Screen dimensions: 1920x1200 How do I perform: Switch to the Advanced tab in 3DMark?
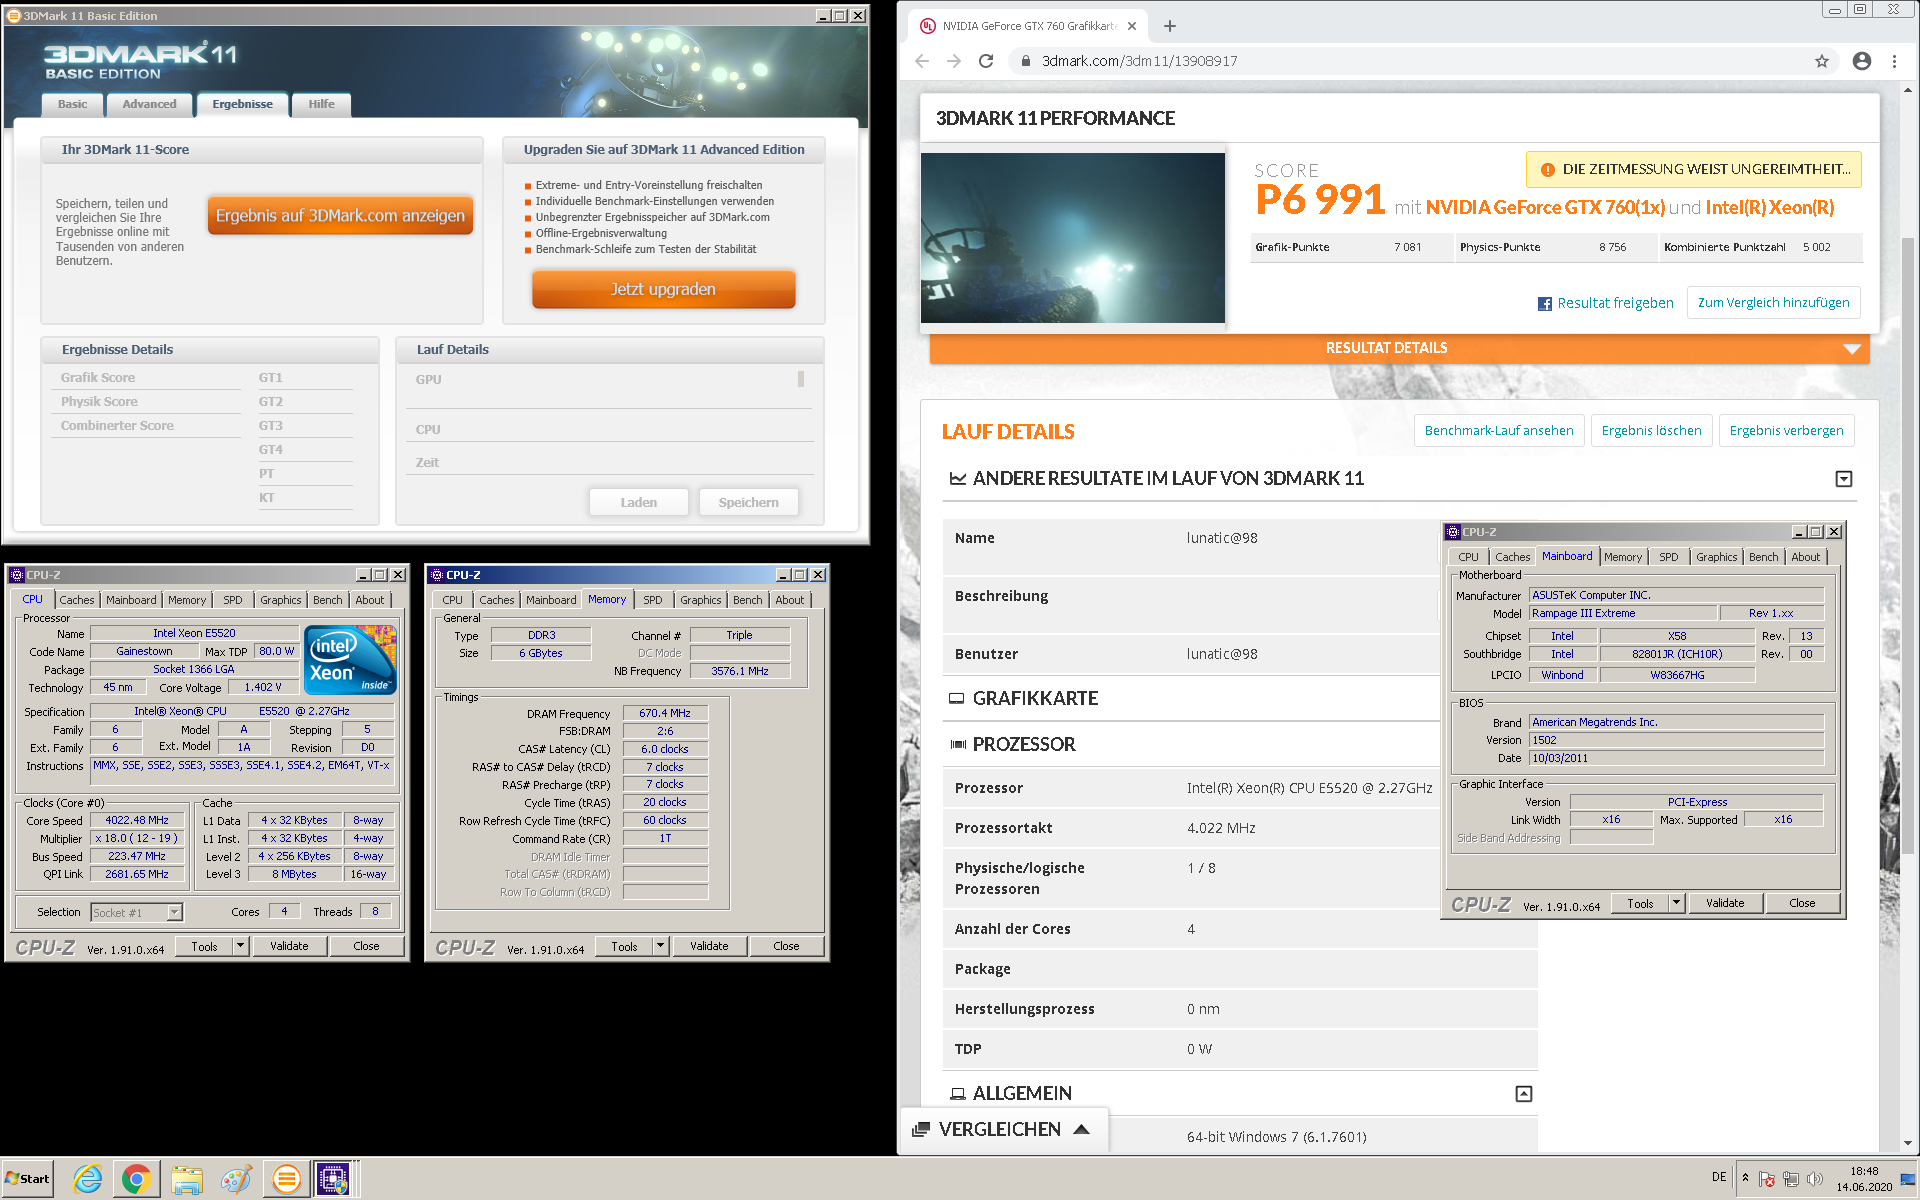149,104
